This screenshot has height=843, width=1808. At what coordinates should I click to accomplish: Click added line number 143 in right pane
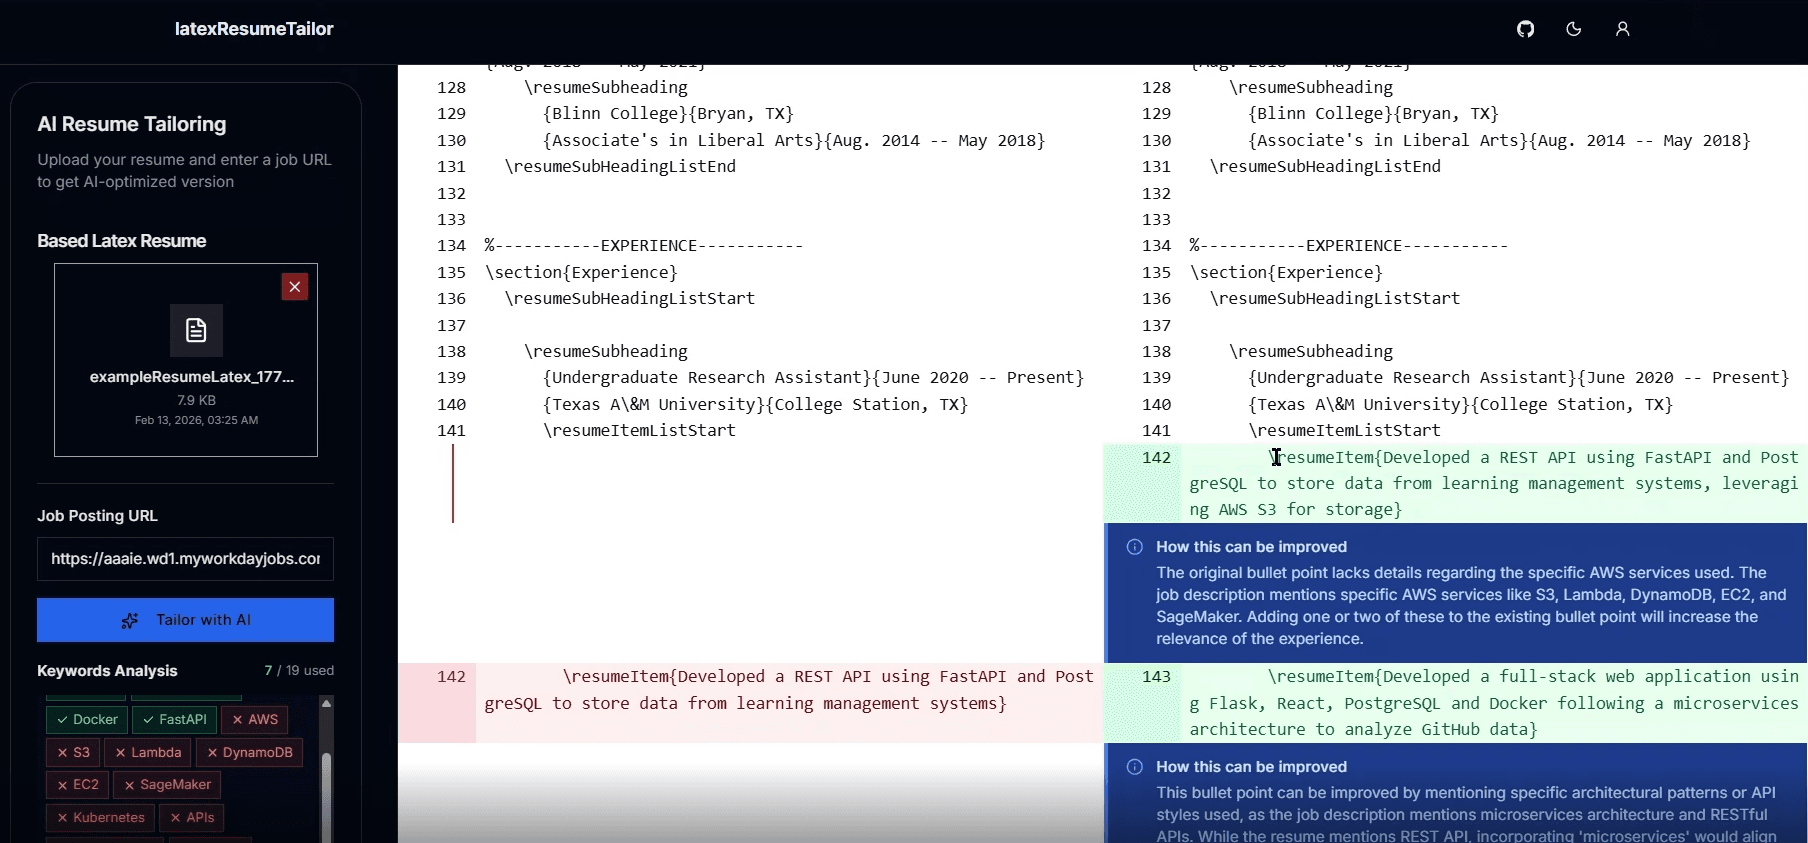pos(1156,676)
